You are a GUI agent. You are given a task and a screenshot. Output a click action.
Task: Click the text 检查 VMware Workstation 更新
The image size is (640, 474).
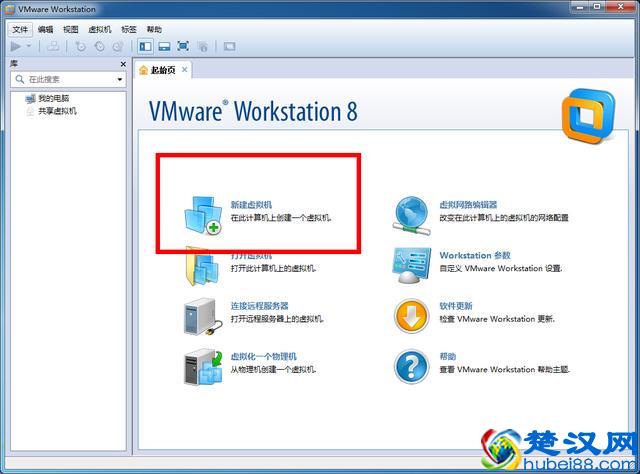click(x=497, y=319)
